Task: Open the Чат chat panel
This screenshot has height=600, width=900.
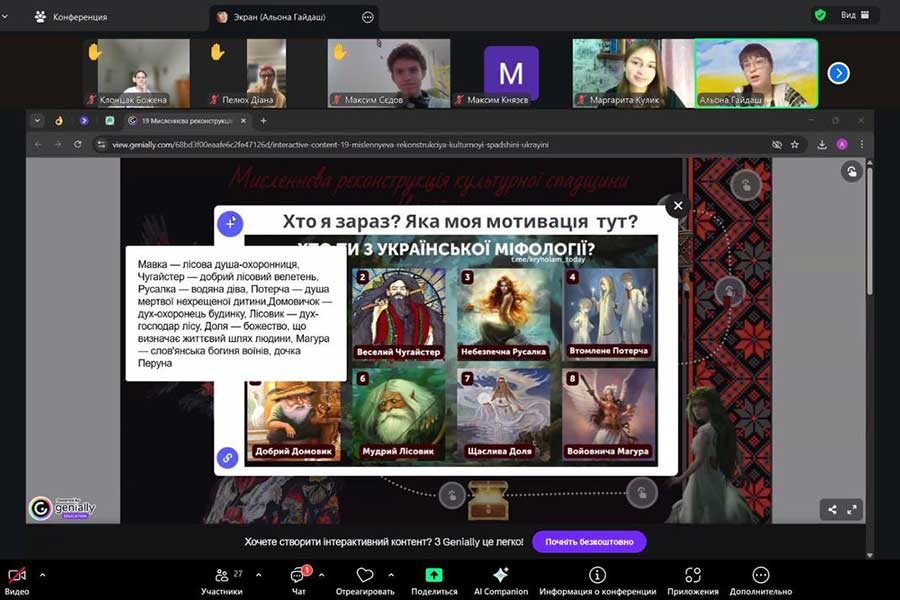Action: [x=298, y=577]
